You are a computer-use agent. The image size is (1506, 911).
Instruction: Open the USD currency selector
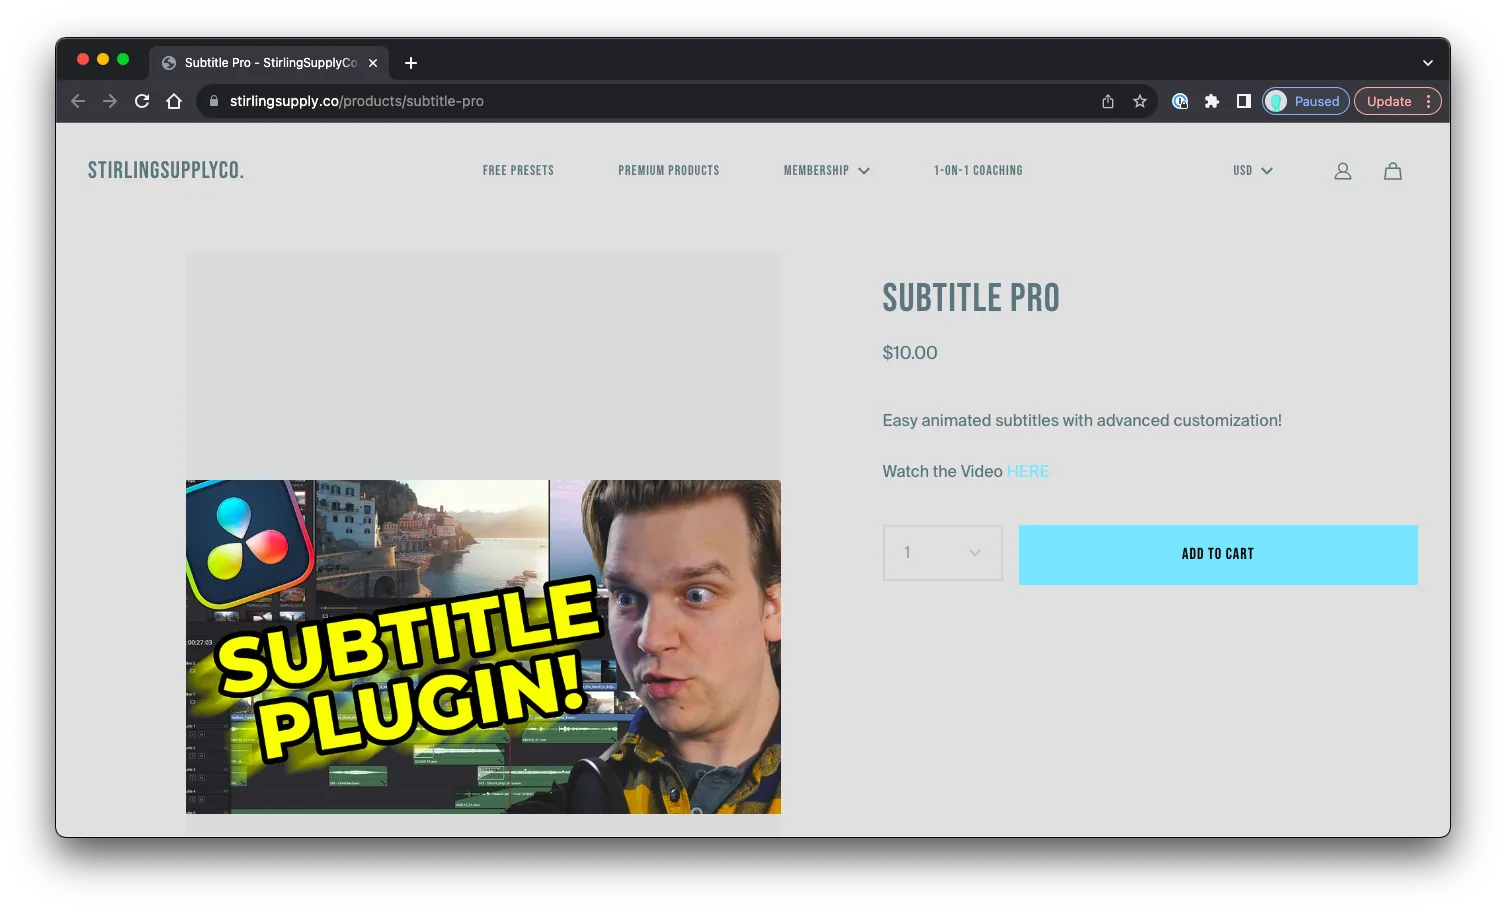(x=1253, y=171)
